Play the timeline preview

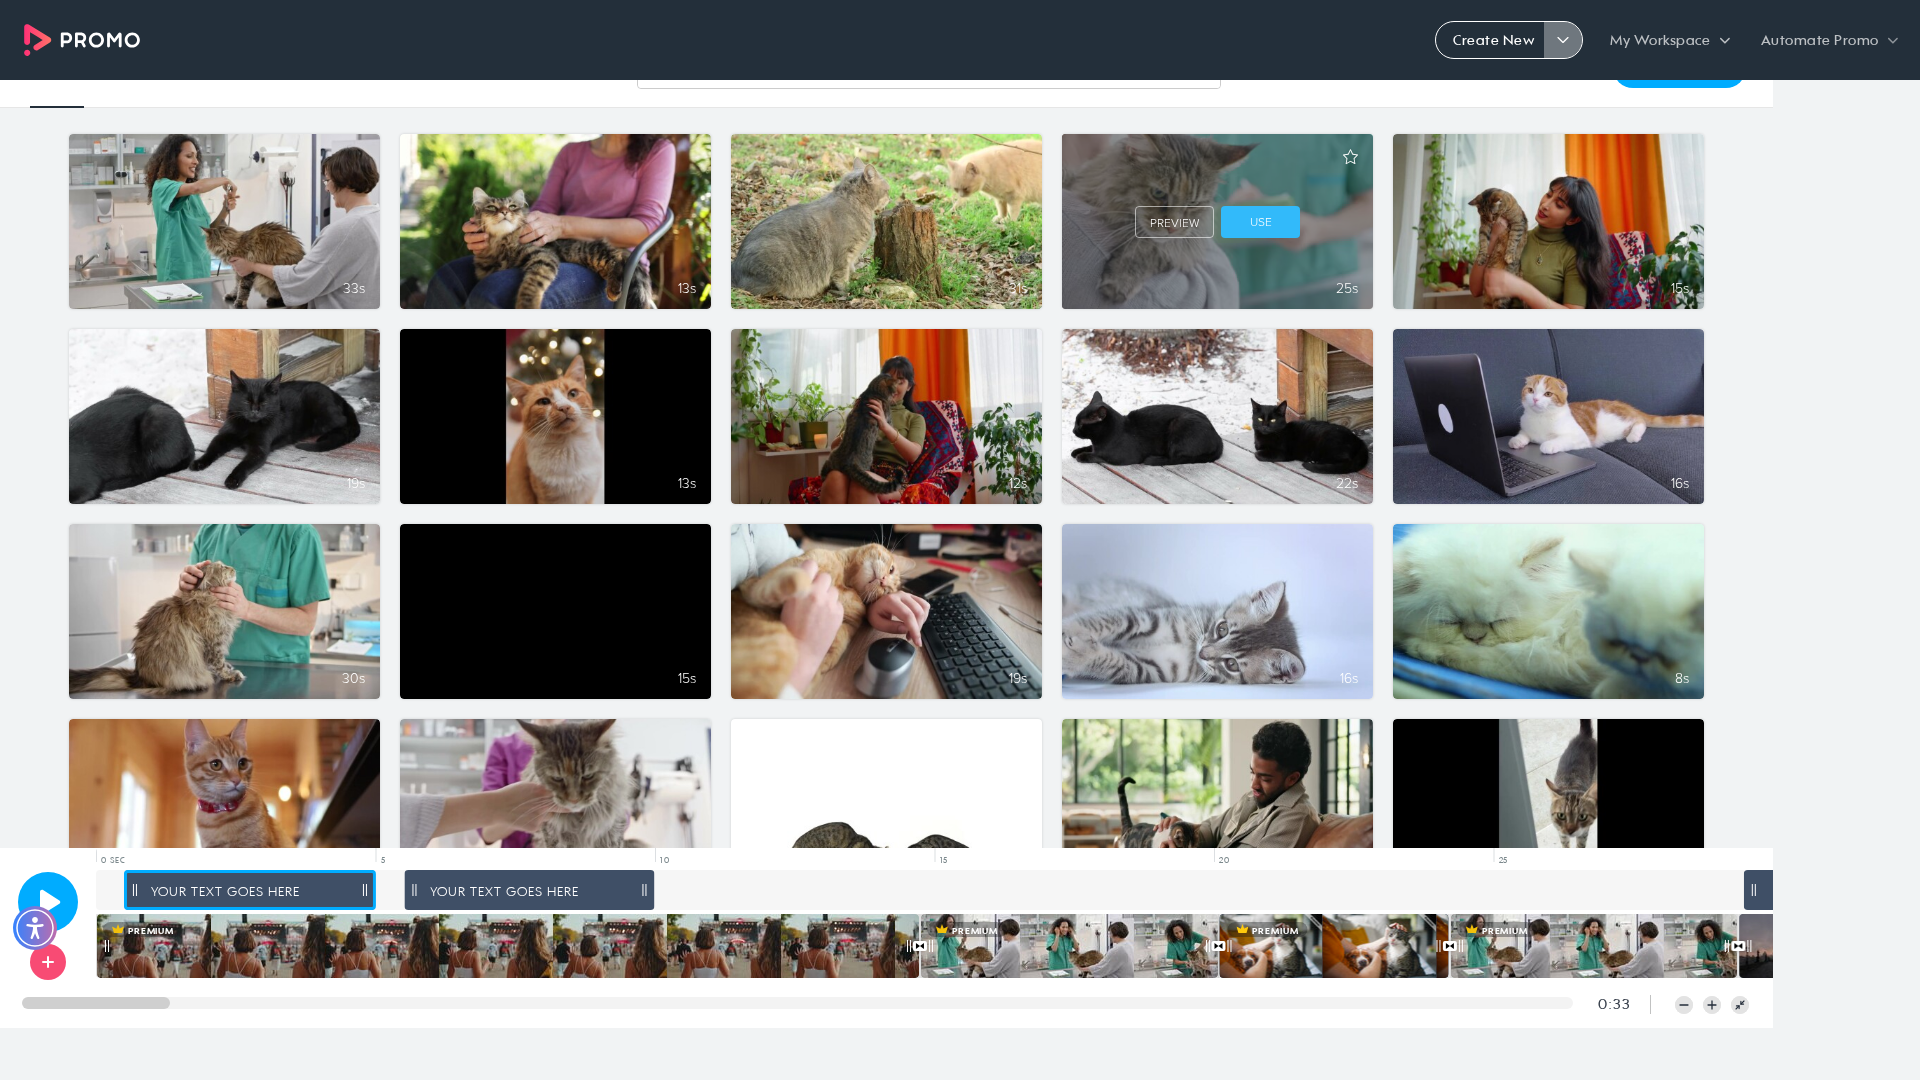(48, 901)
